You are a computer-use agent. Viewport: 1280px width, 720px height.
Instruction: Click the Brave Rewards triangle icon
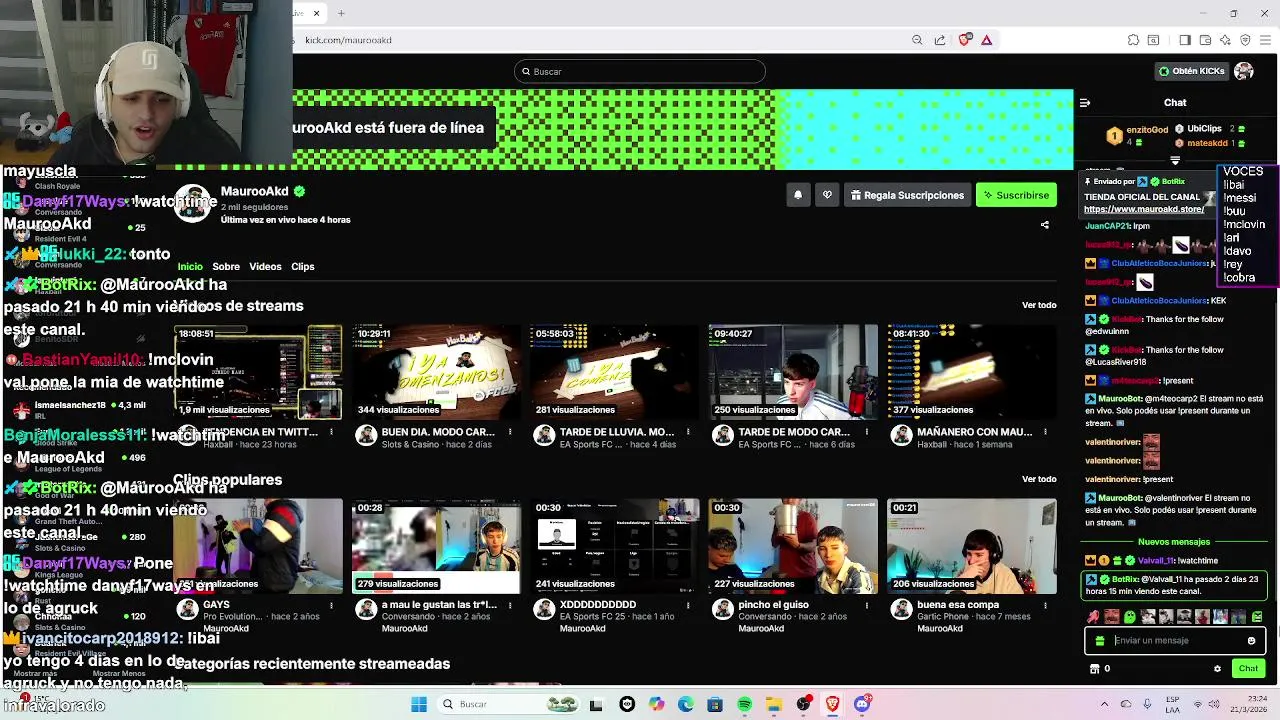click(986, 40)
